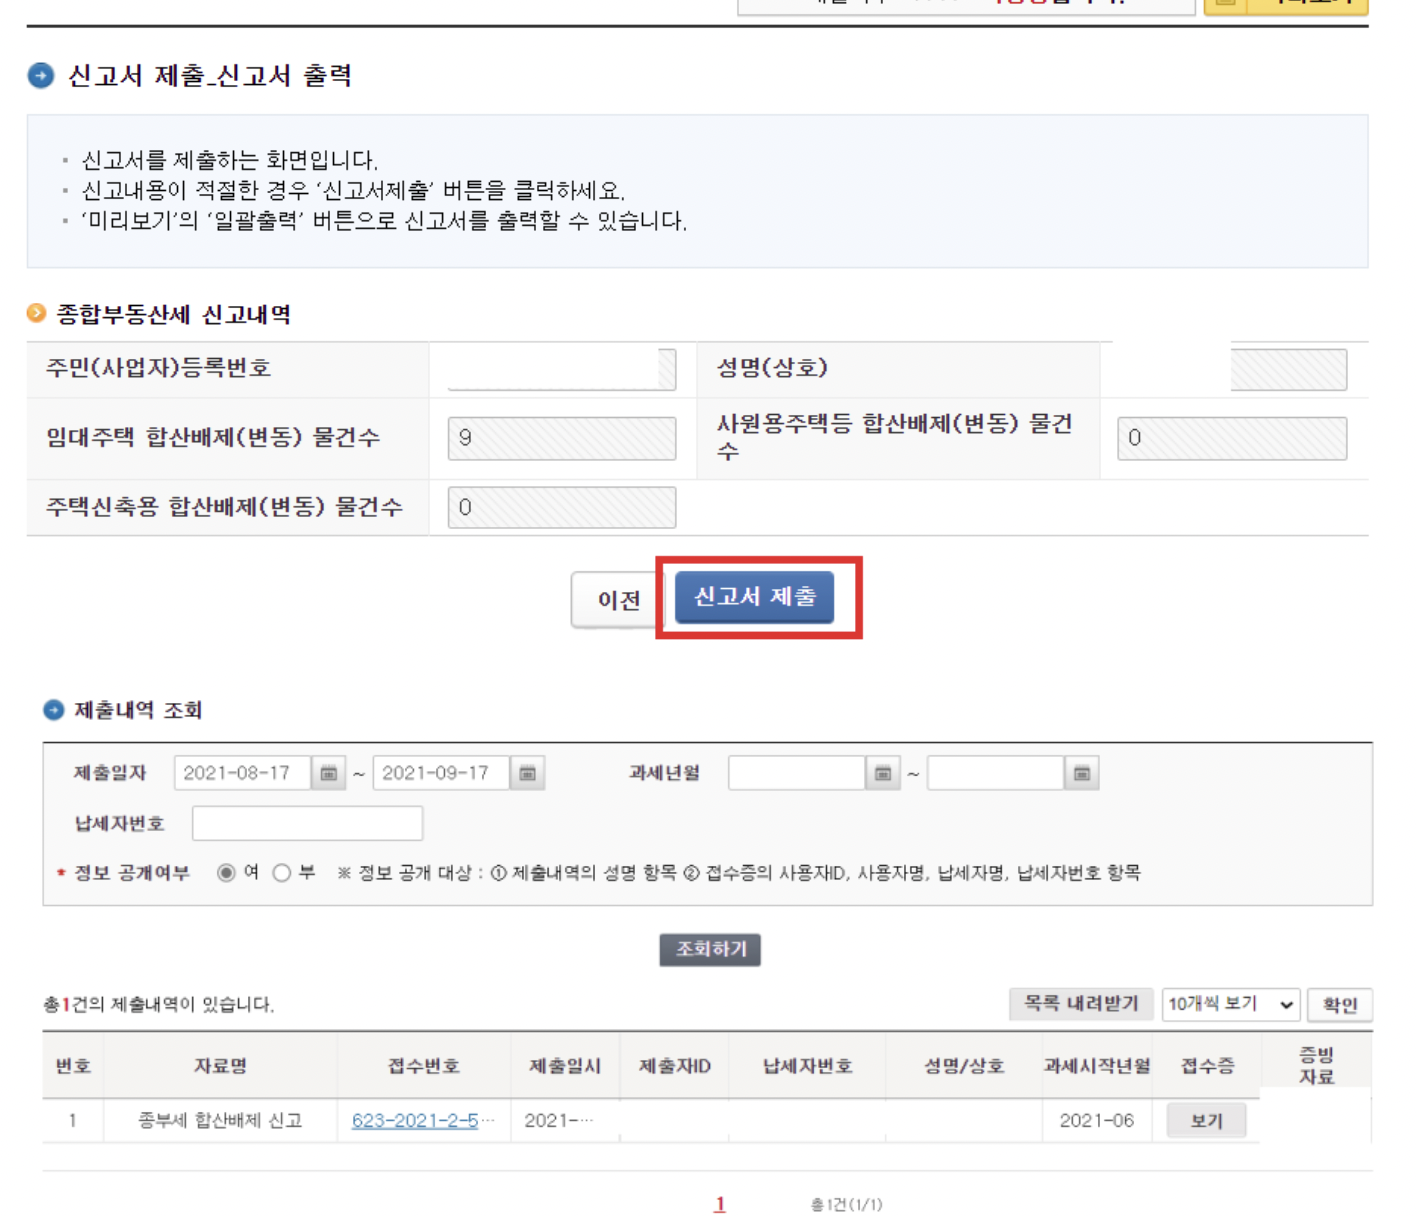Click the 납세자번호 input field
Screen dimensions: 1416x1216
click(x=307, y=822)
